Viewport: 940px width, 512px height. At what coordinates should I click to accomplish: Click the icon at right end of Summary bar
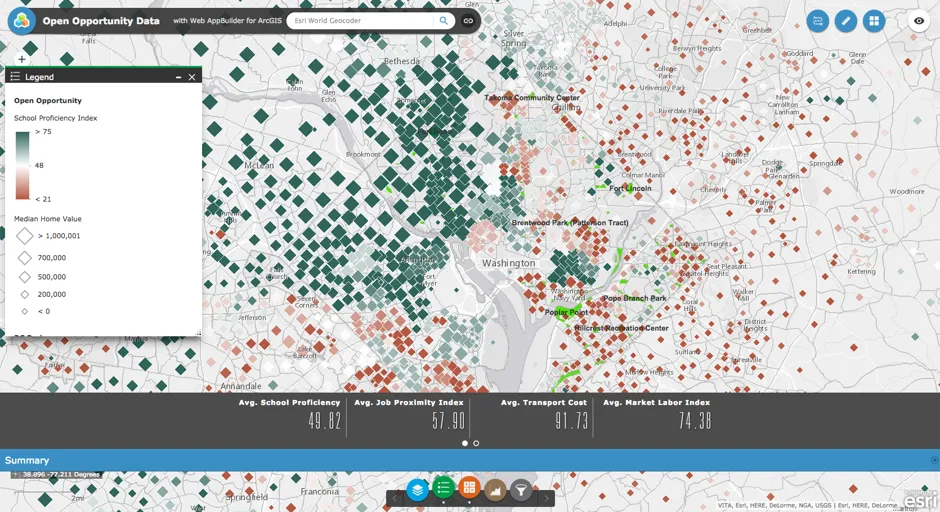coord(934,460)
